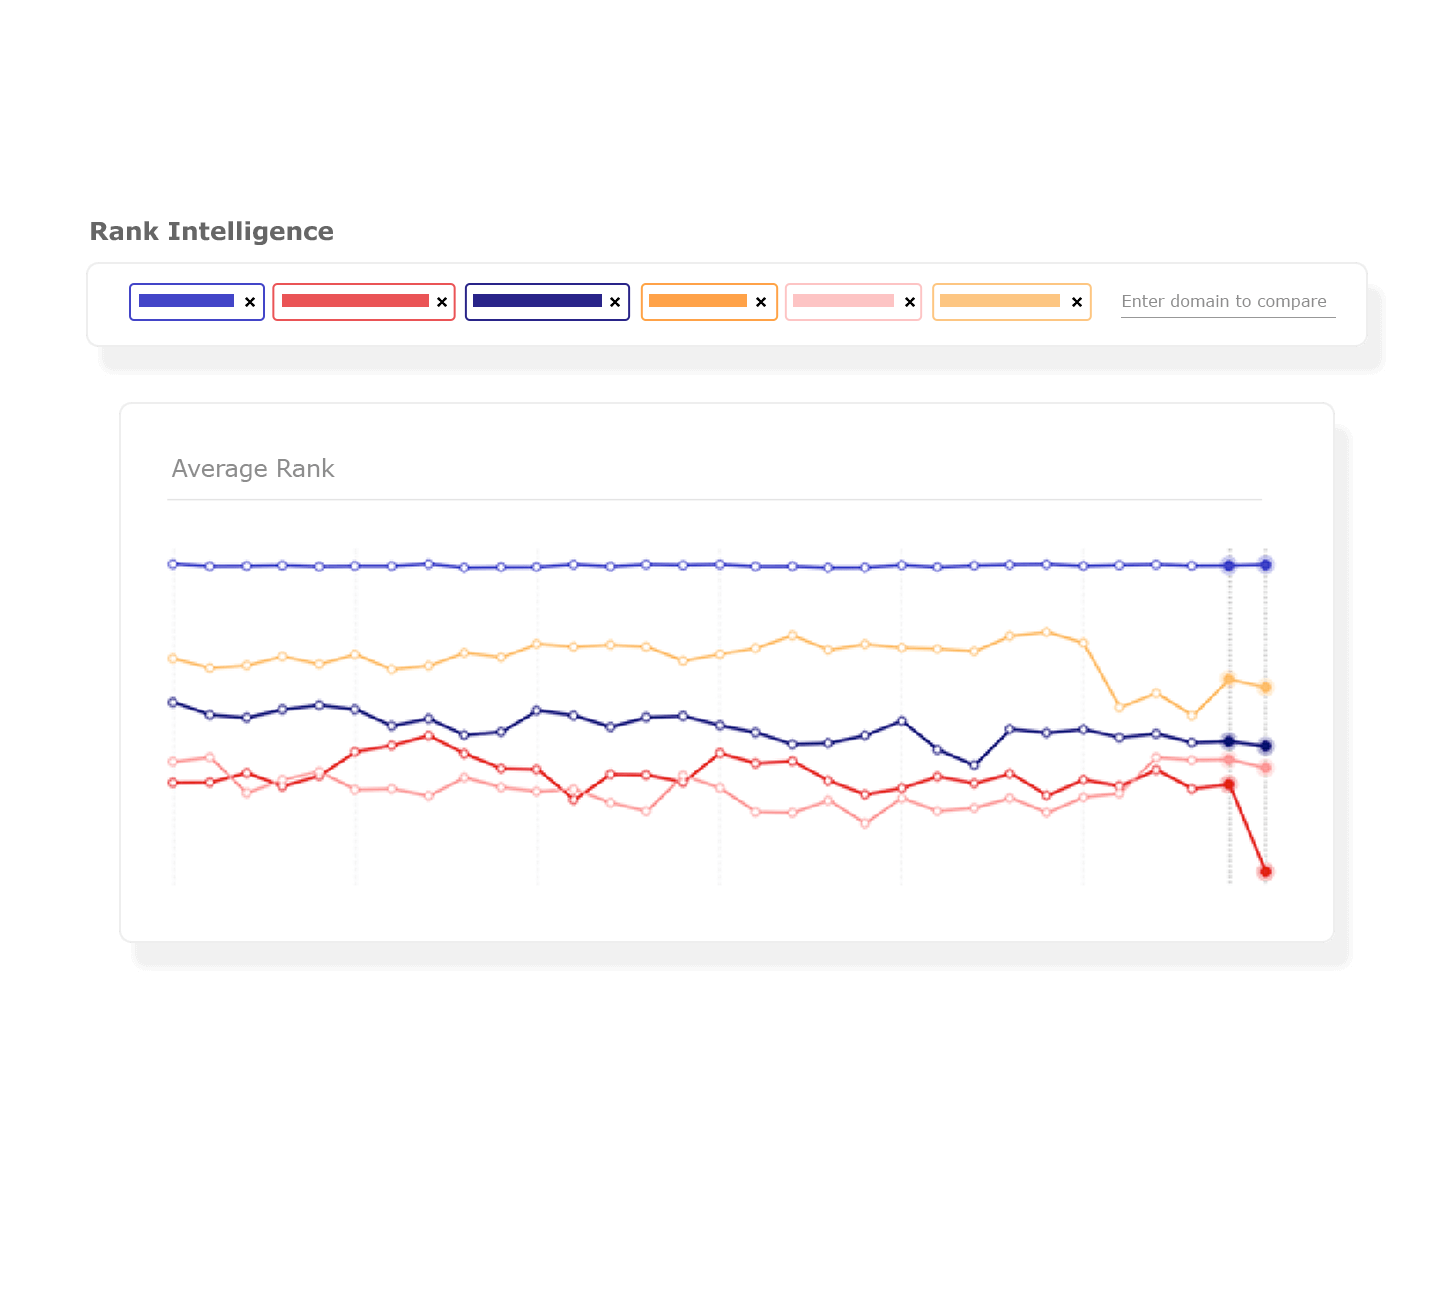Click the last highlighted blue data point

(1265, 565)
